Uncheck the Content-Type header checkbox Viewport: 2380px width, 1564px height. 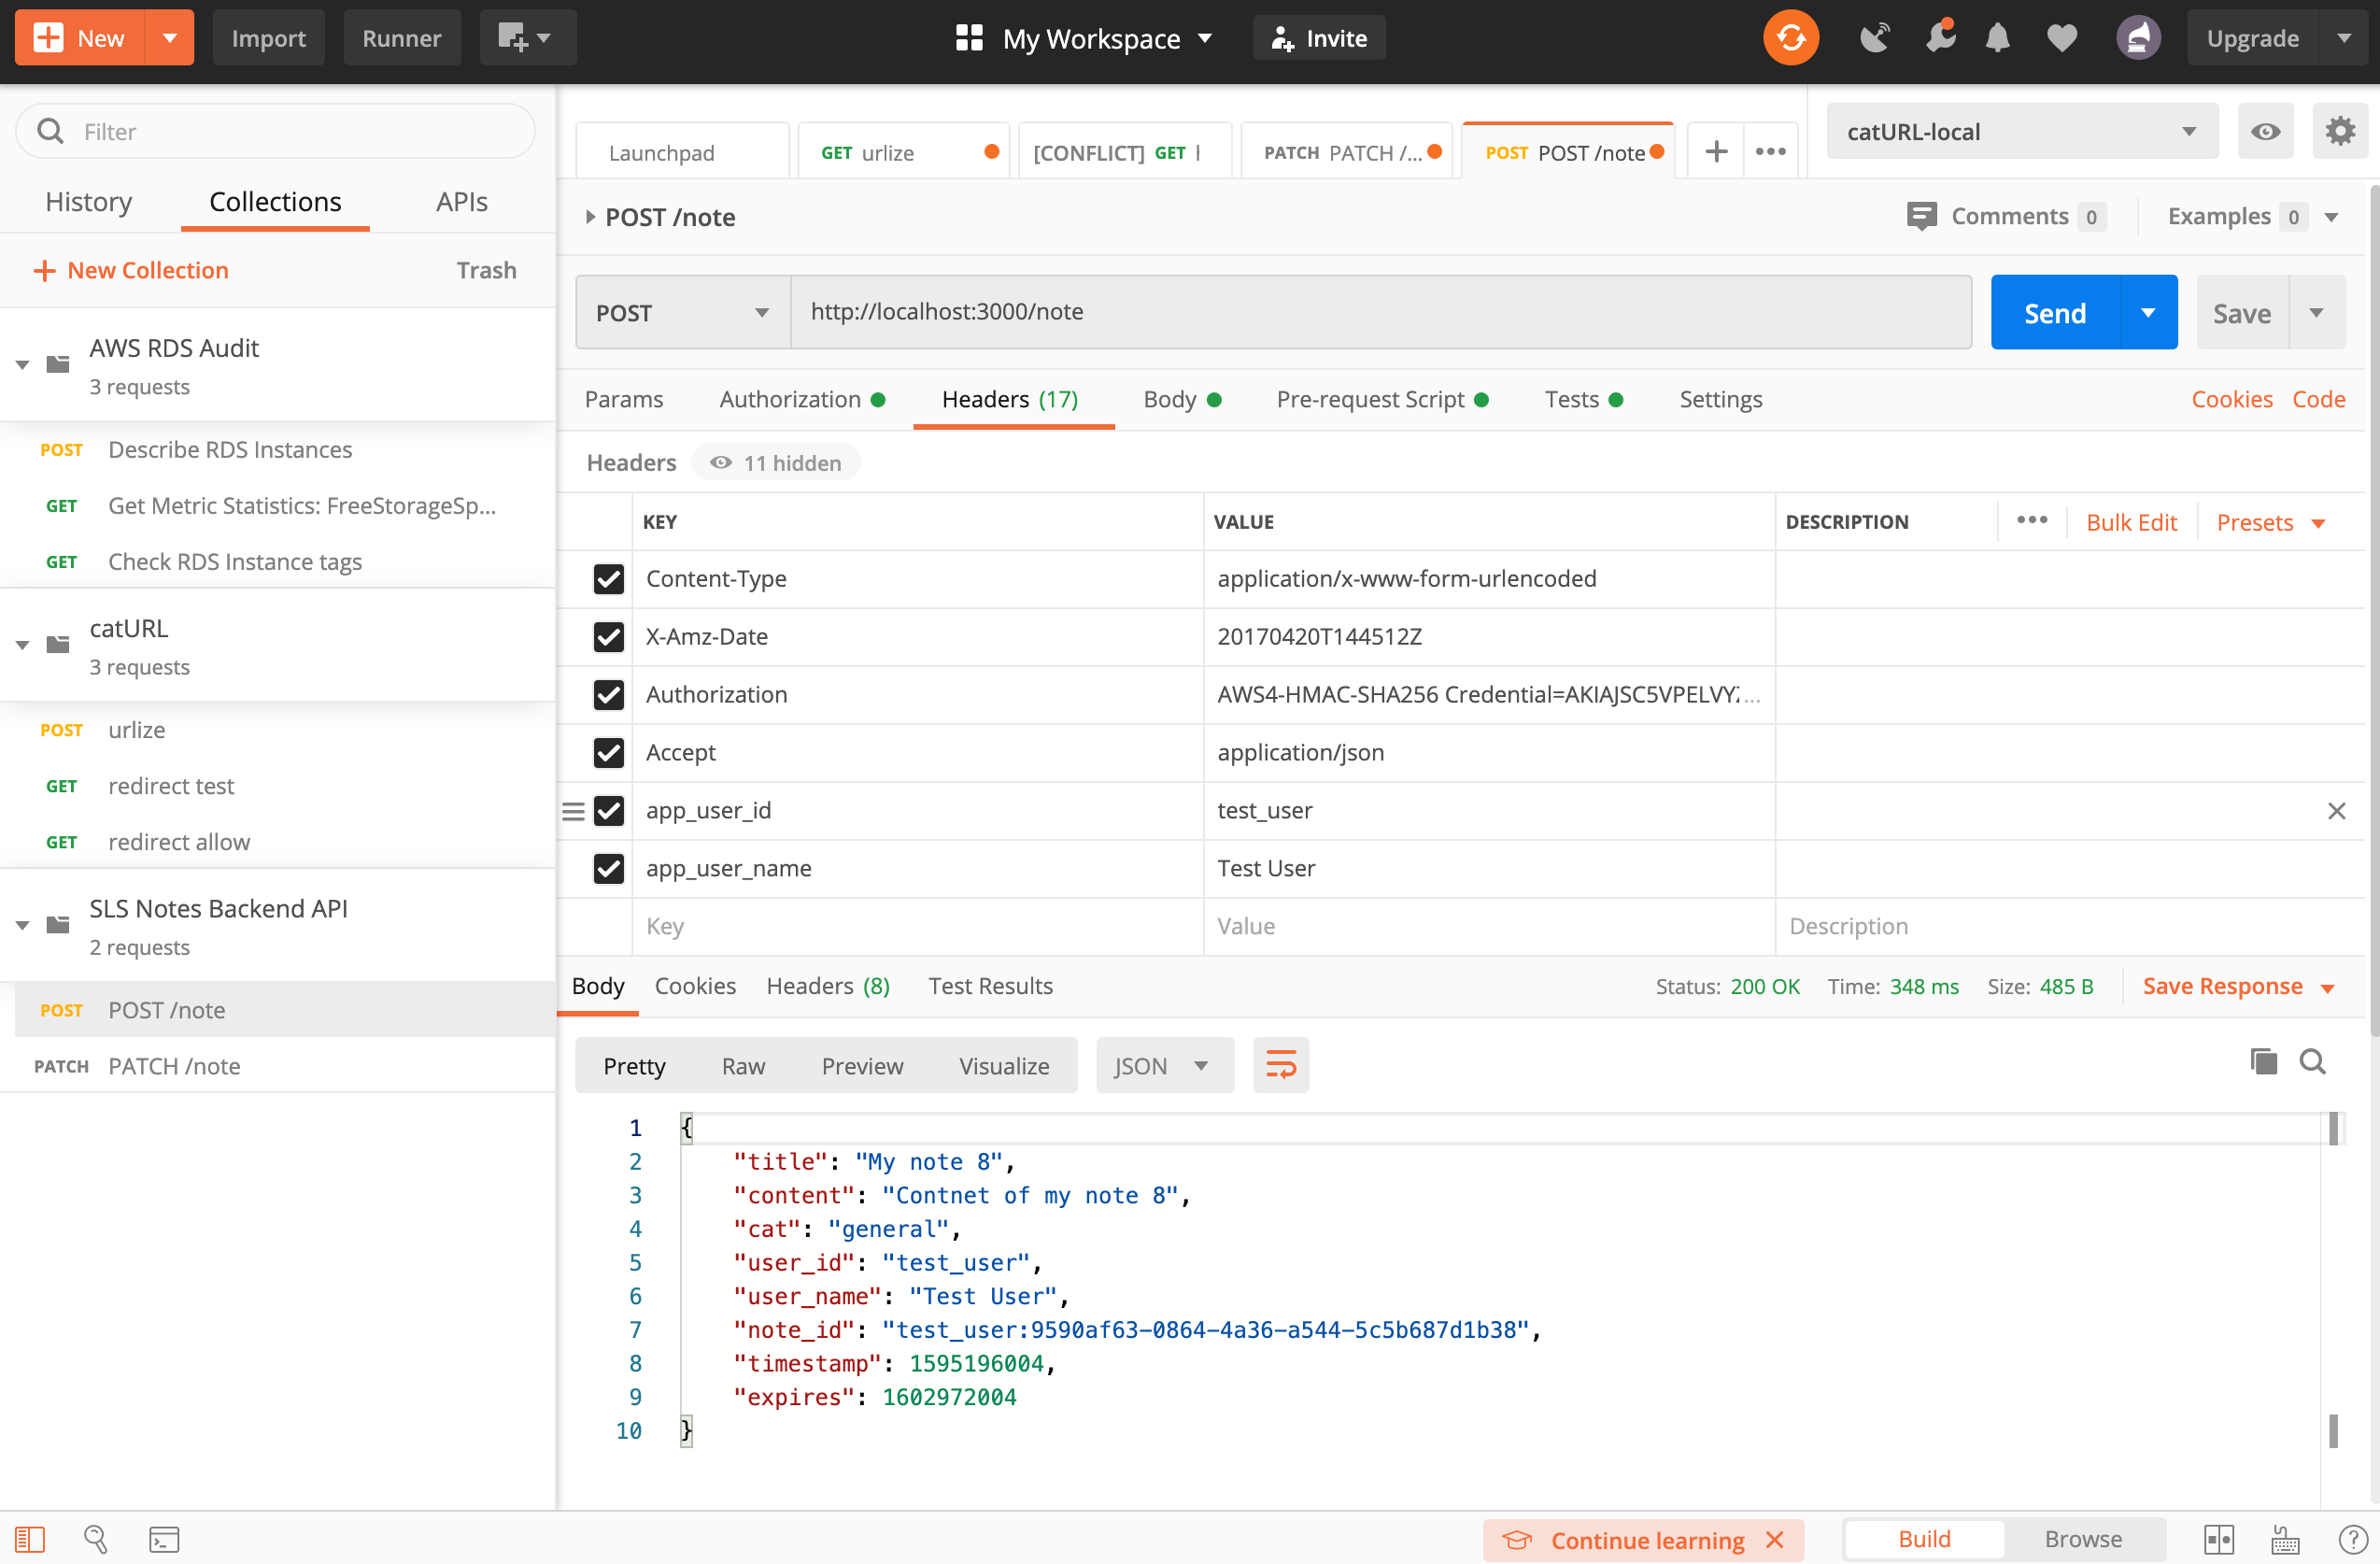[608, 579]
